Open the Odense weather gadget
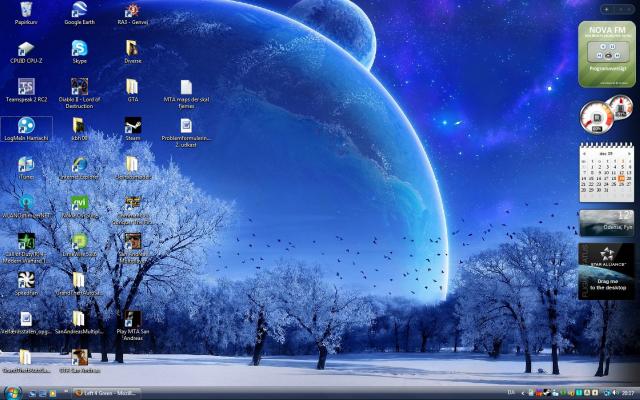 605,222
